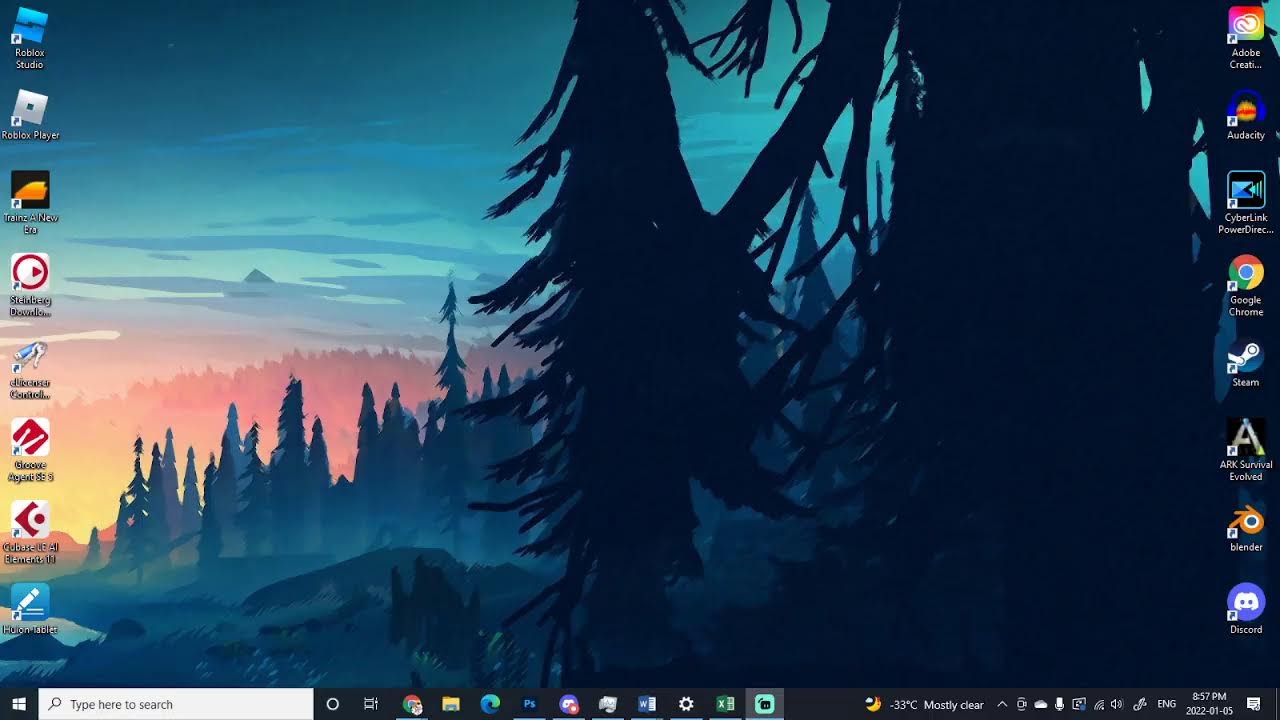
Task: Open File Explorer from the taskbar
Action: (x=451, y=704)
